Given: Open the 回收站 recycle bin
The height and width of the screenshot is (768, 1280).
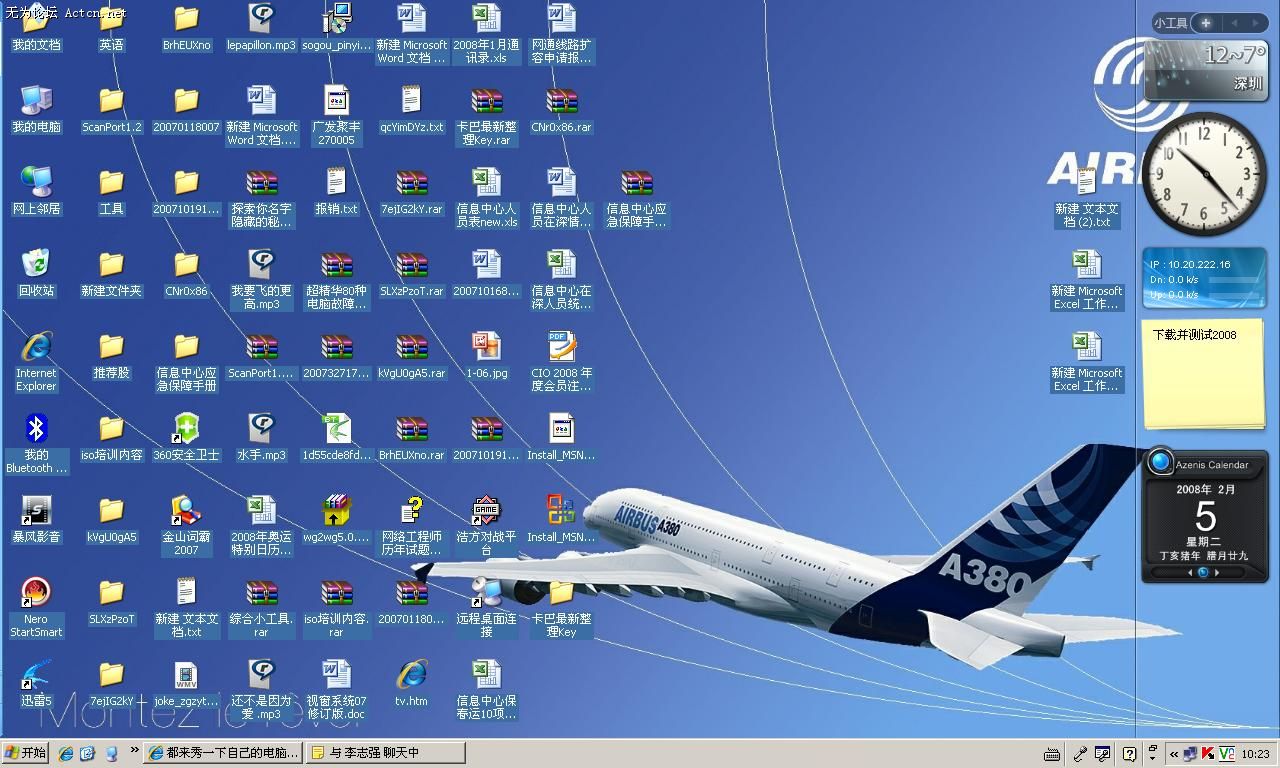Looking at the screenshot, I should pyautogui.click(x=36, y=274).
